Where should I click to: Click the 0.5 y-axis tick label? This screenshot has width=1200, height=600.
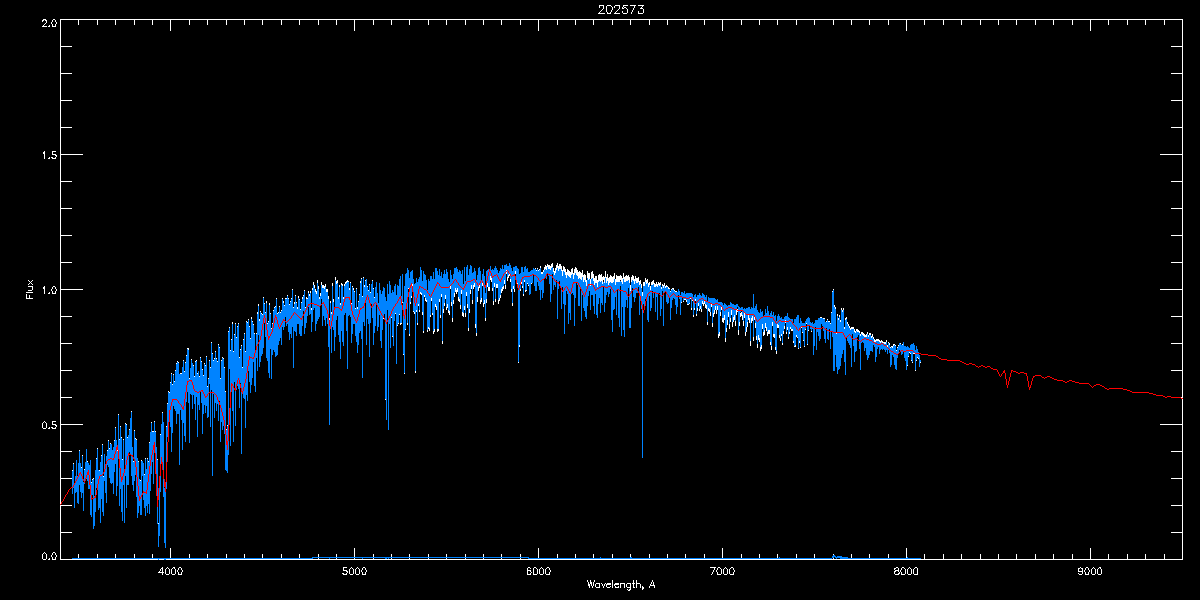47,424
